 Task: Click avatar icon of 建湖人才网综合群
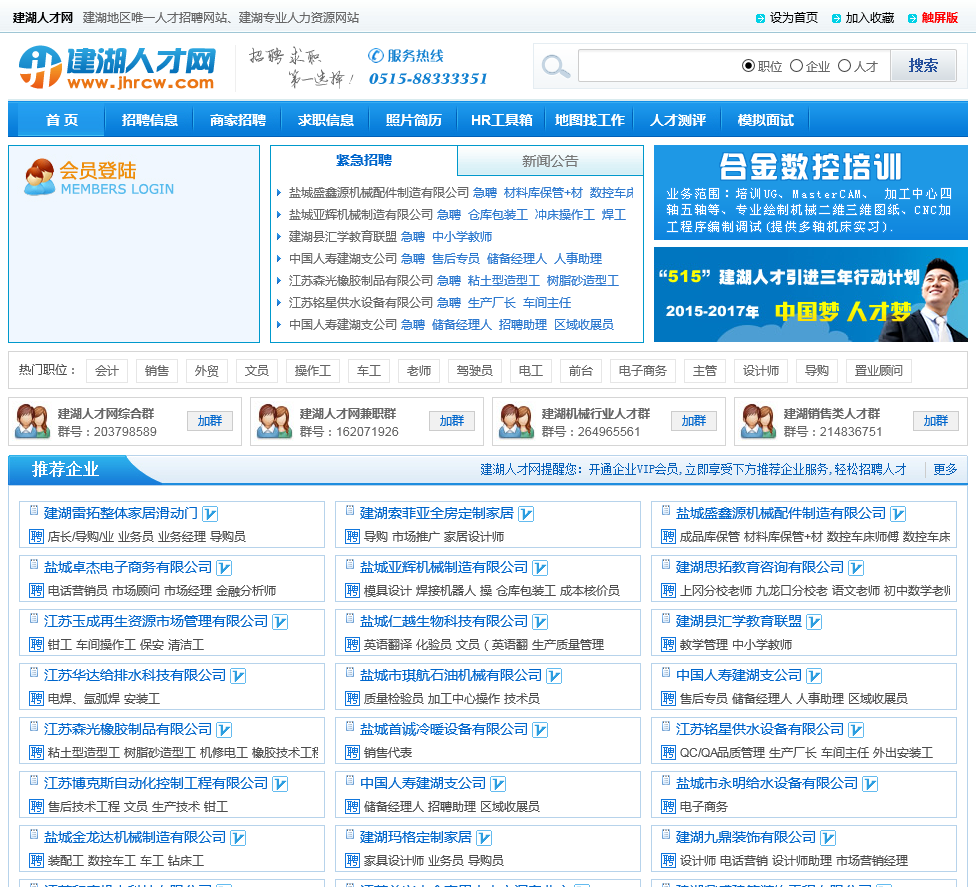[32, 421]
